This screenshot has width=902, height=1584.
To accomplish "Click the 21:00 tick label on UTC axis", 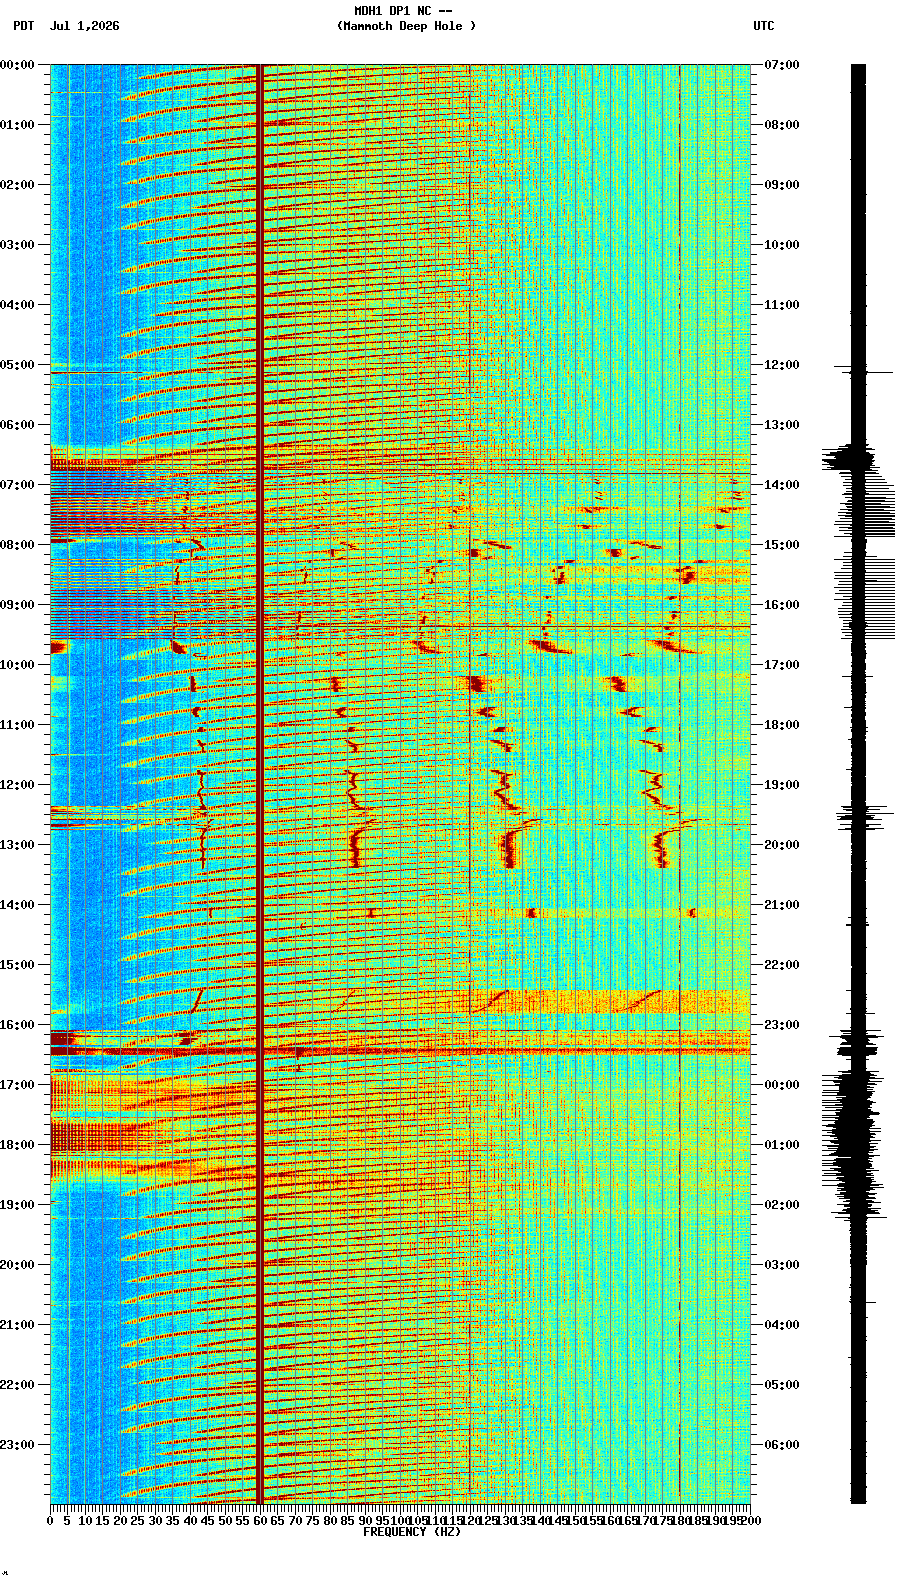I will (782, 905).
